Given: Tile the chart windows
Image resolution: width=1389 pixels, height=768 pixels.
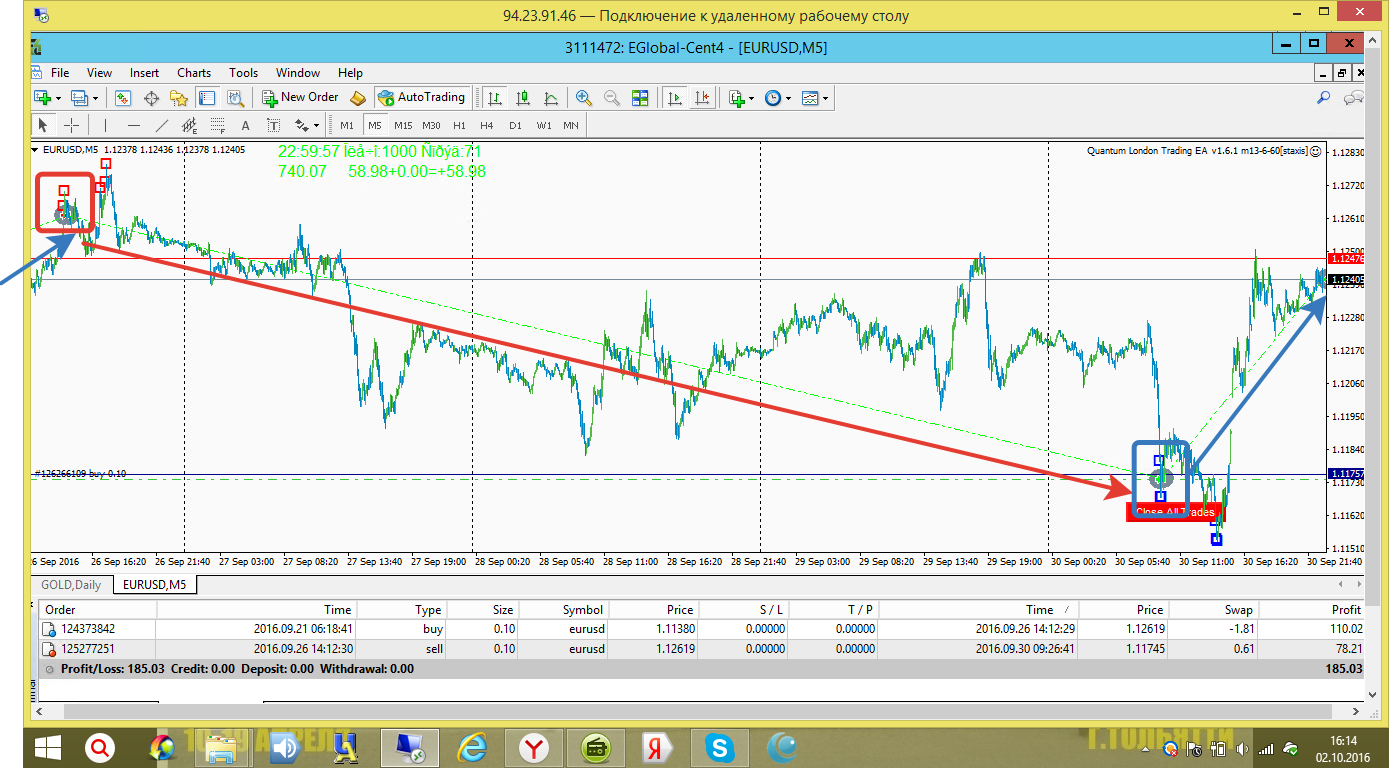Looking at the screenshot, I should (x=640, y=97).
